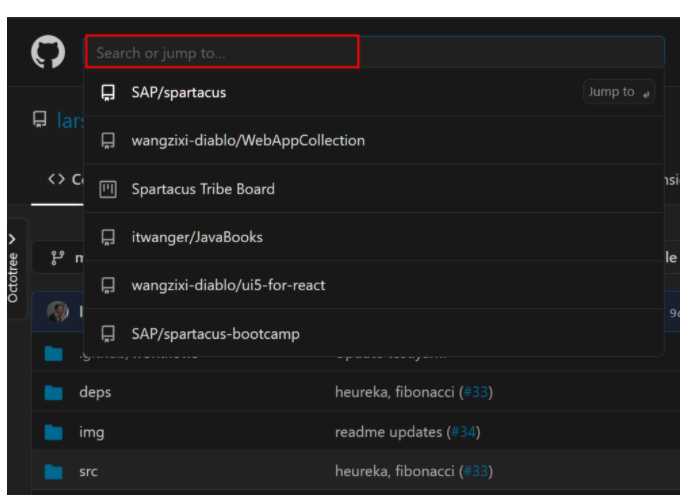Click the repo icon next to itwanger/JavaBooks

point(108,237)
